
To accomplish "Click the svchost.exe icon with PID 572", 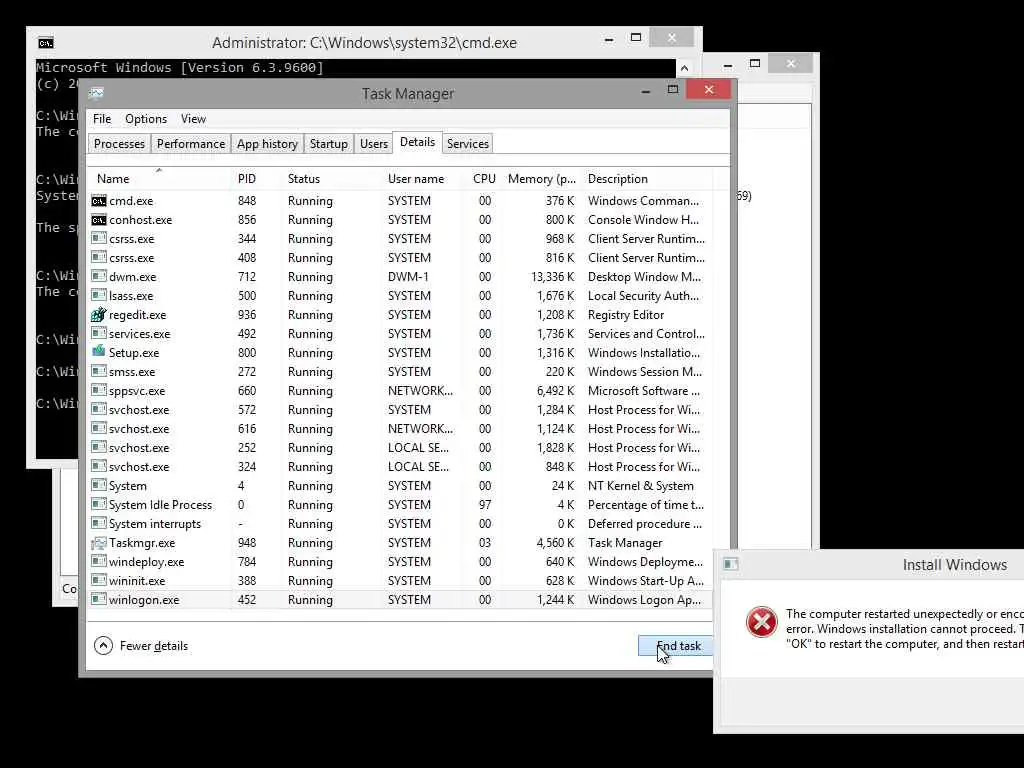I will click(99, 409).
